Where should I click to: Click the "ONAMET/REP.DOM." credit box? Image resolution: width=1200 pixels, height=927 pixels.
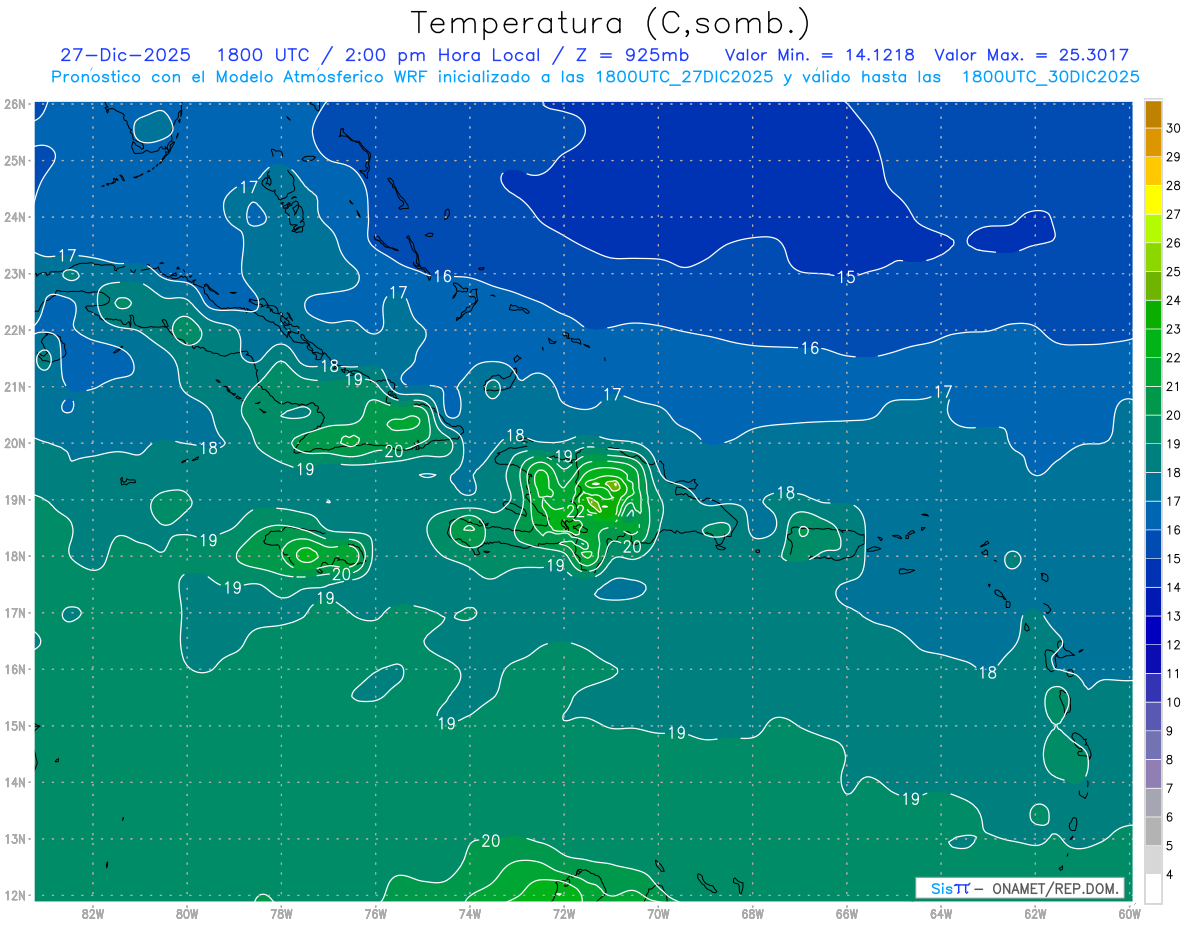[x=1019, y=888]
